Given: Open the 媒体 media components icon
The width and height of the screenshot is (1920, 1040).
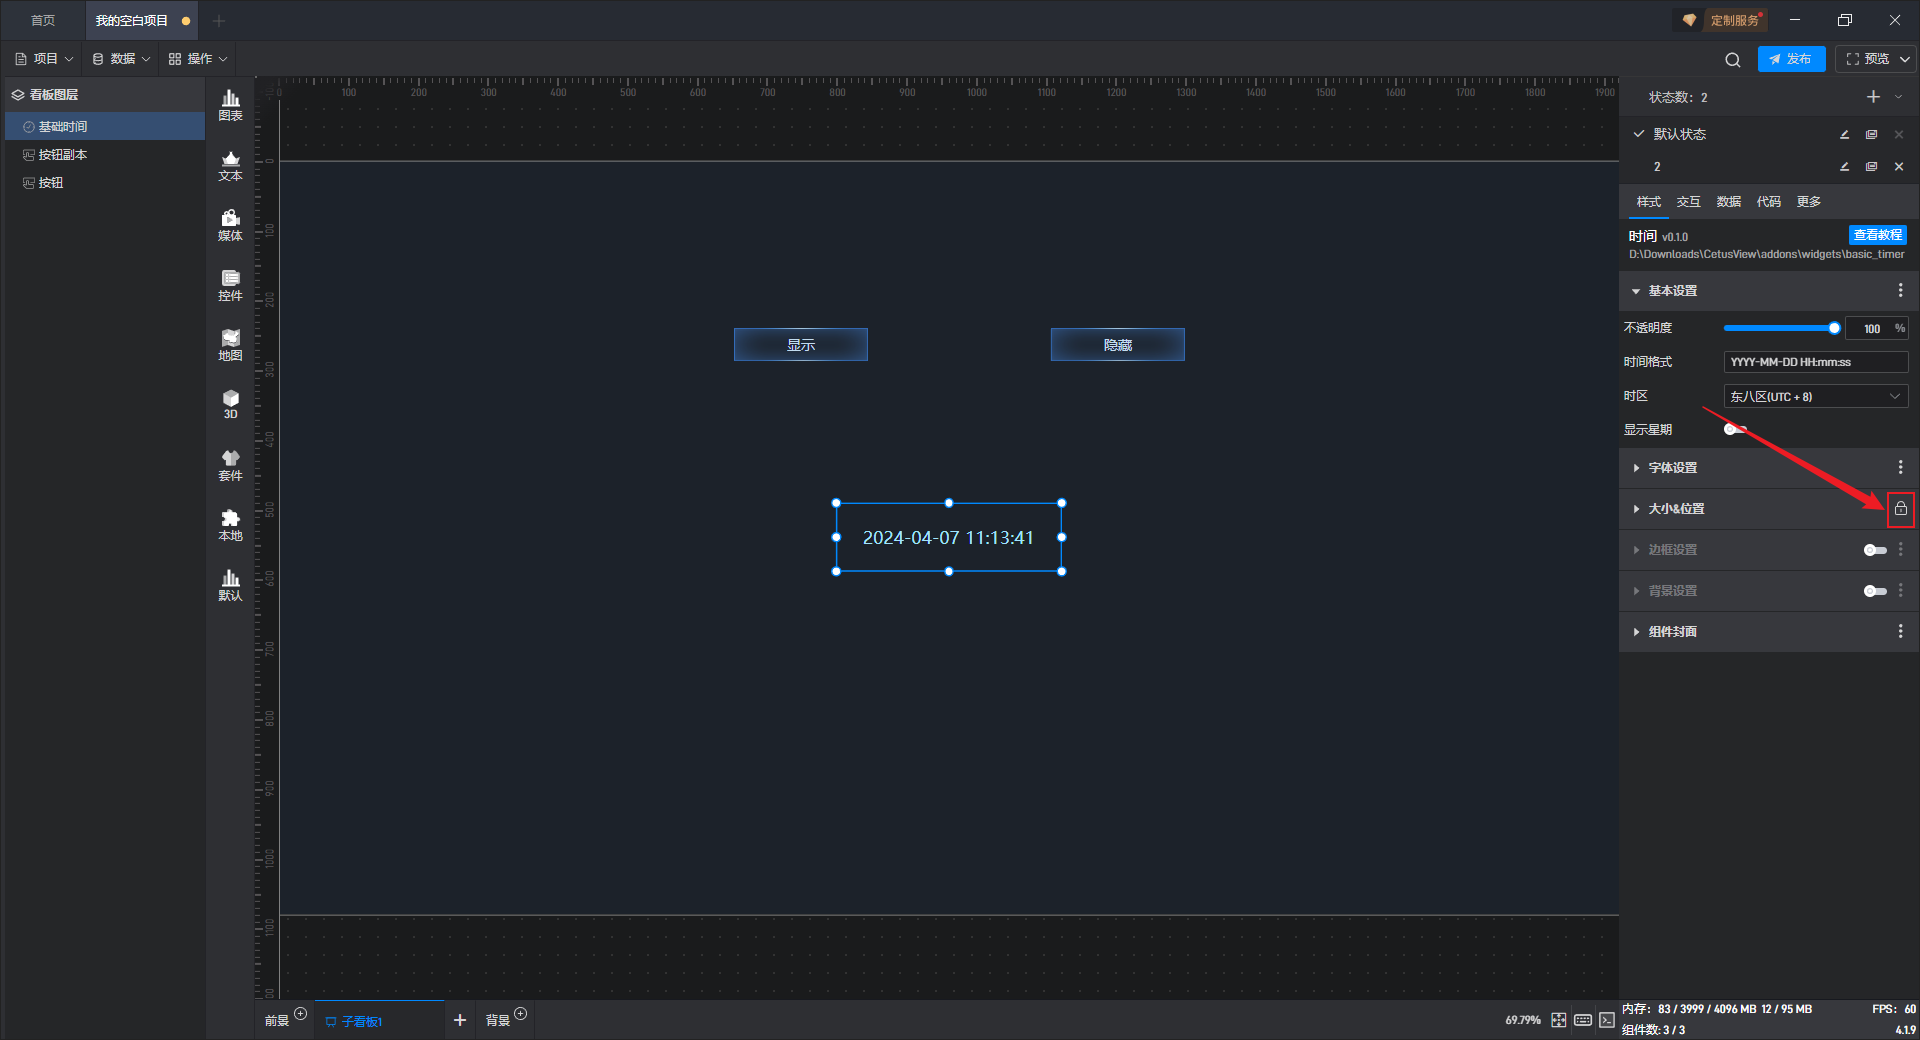Looking at the screenshot, I should [230, 225].
